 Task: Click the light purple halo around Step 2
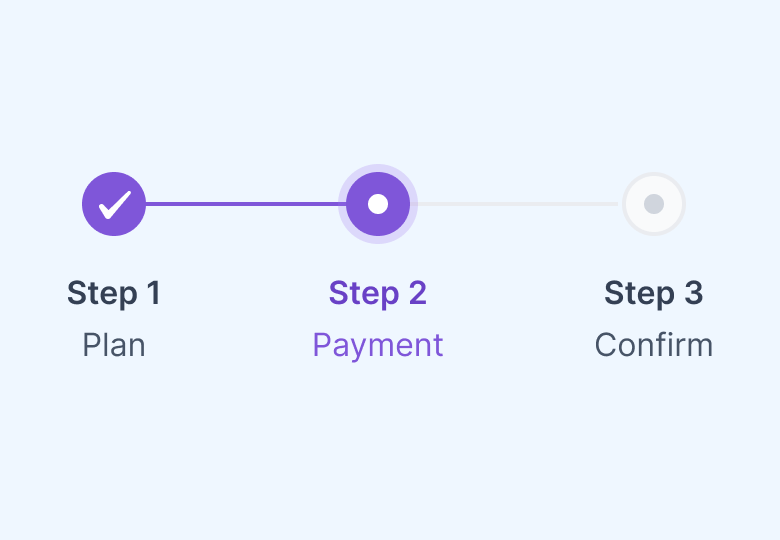point(378,168)
